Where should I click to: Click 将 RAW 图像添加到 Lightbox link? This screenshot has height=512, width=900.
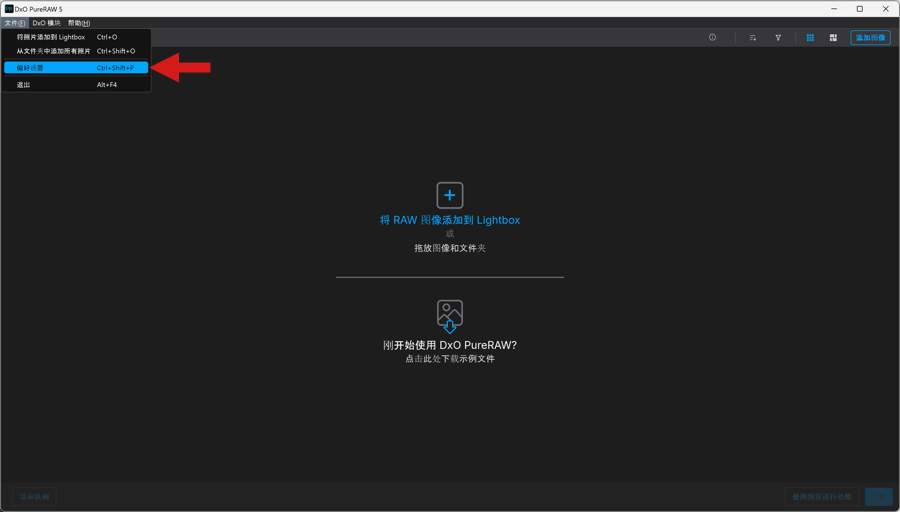(x=449, y=220)
